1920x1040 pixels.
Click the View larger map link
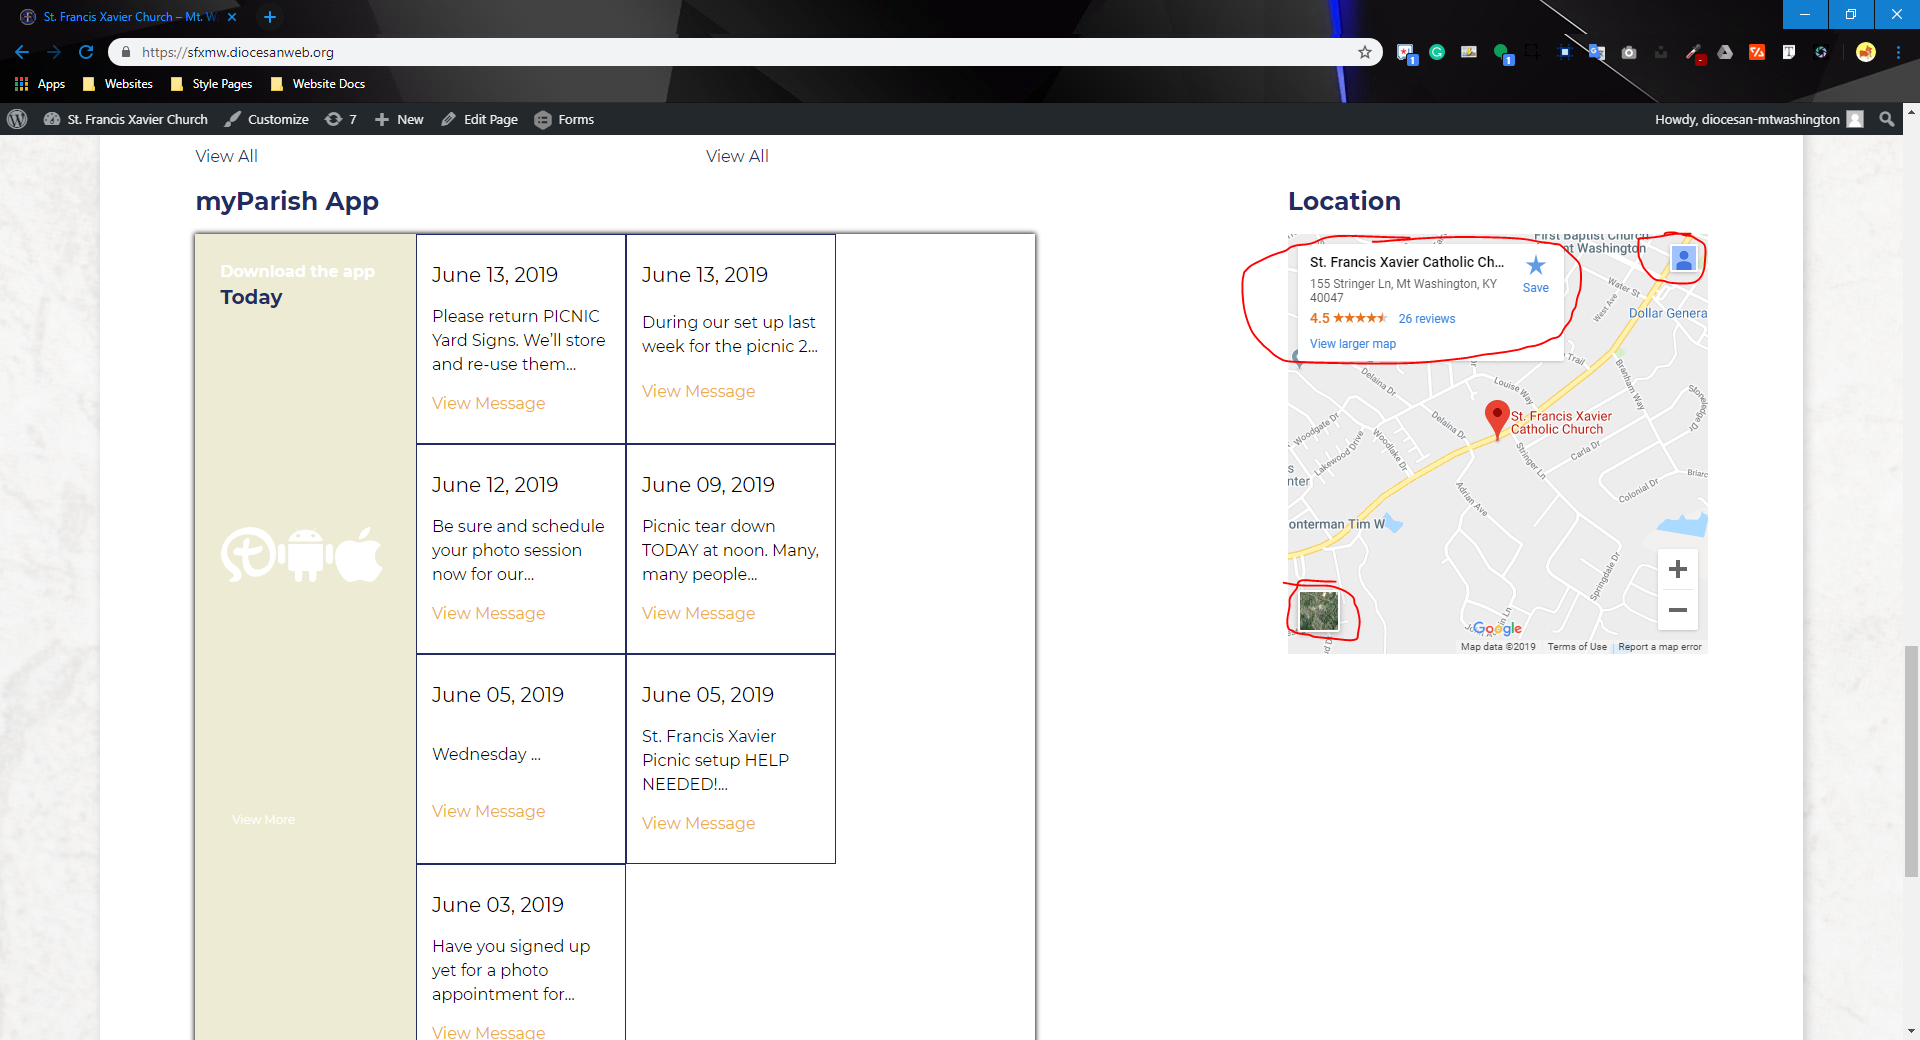click(x=1352, y=344)
